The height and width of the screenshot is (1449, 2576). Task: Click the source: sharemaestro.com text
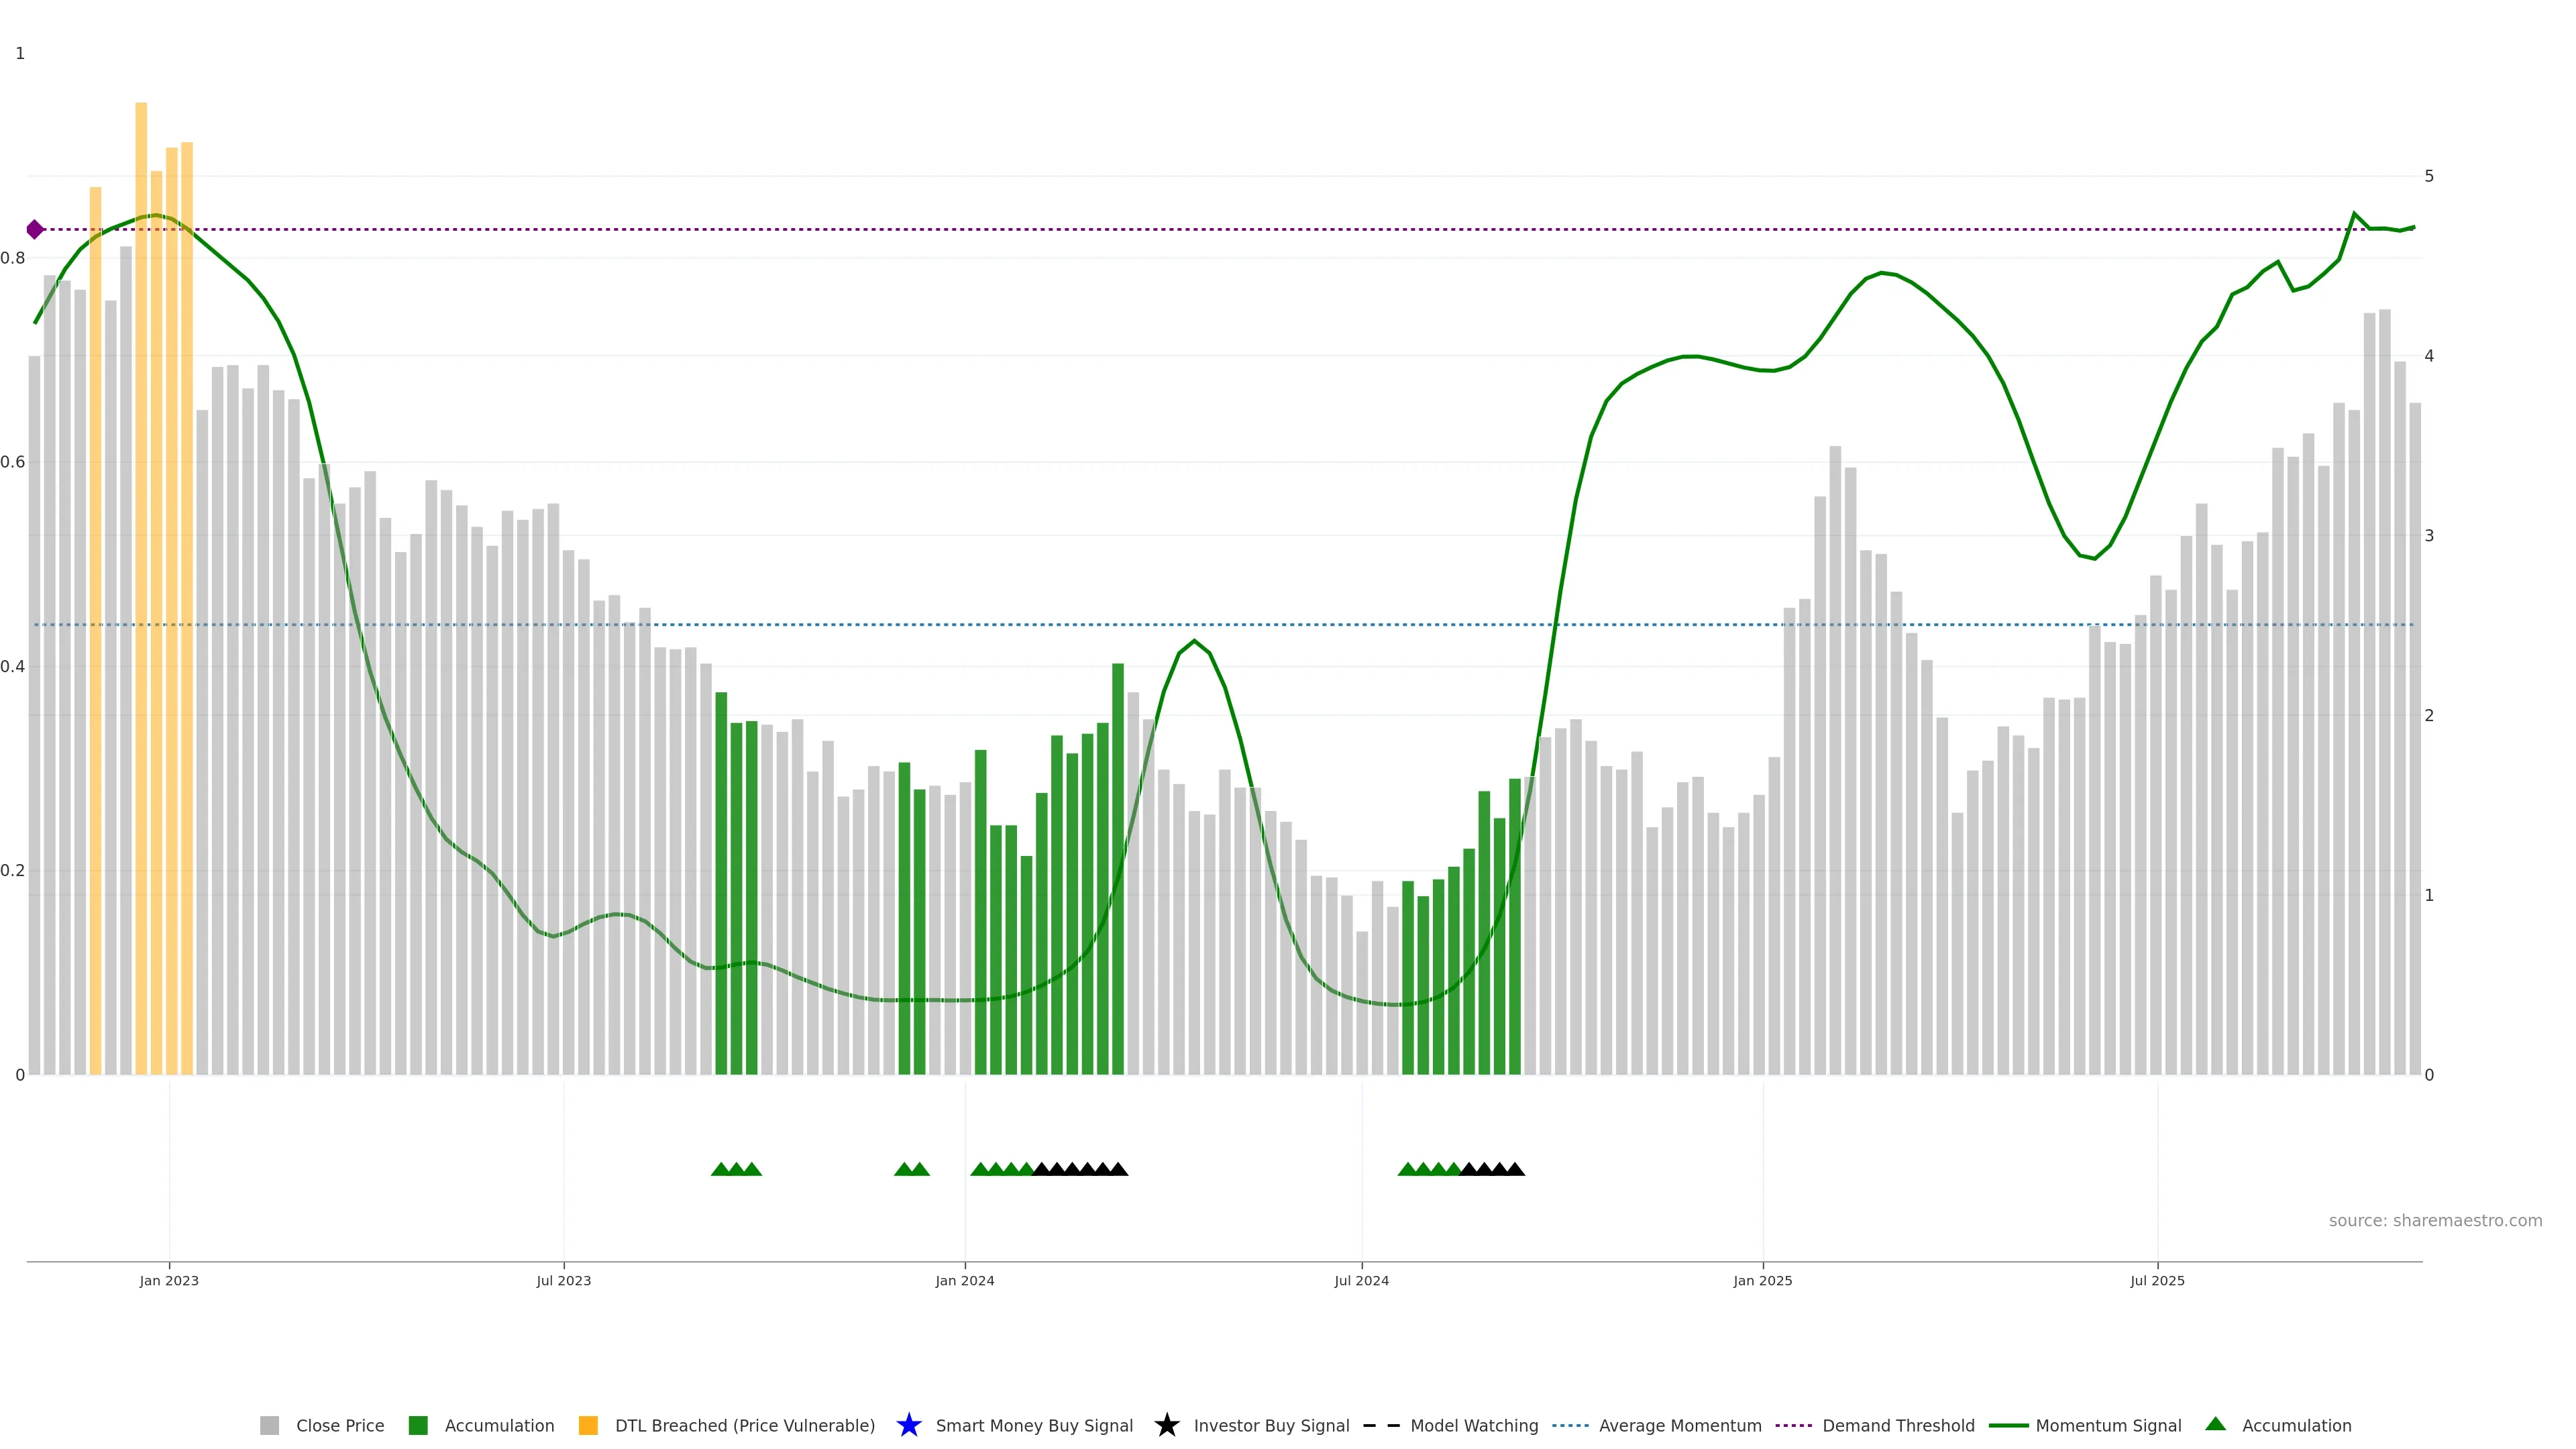point(2435,1221)
